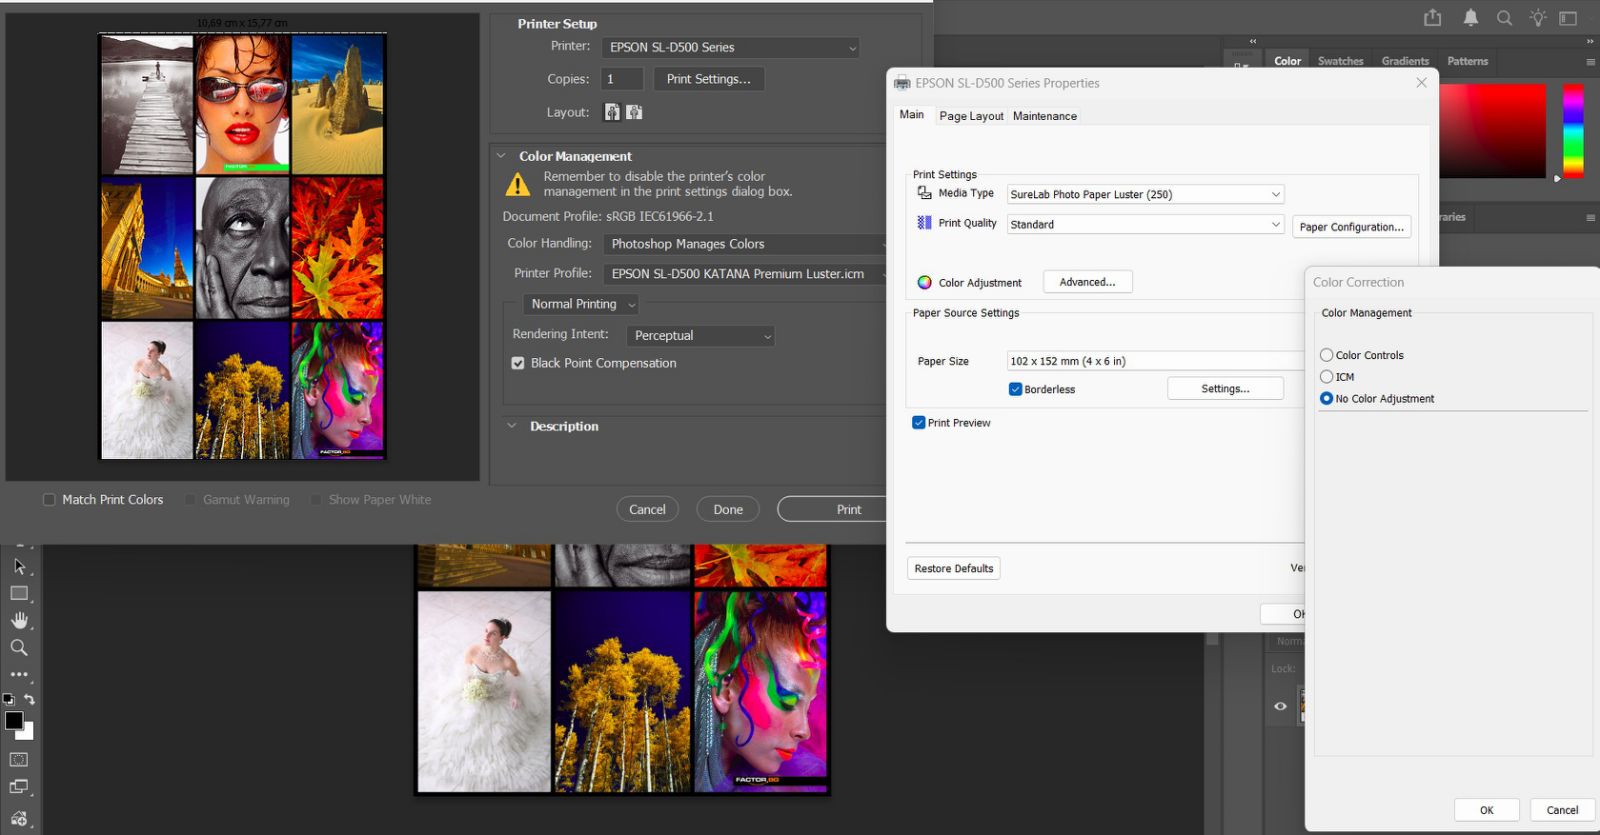This screenshot has width=1600, height=835.
Task: Disable the Borderless checkbox
Action: (1015, 389)
